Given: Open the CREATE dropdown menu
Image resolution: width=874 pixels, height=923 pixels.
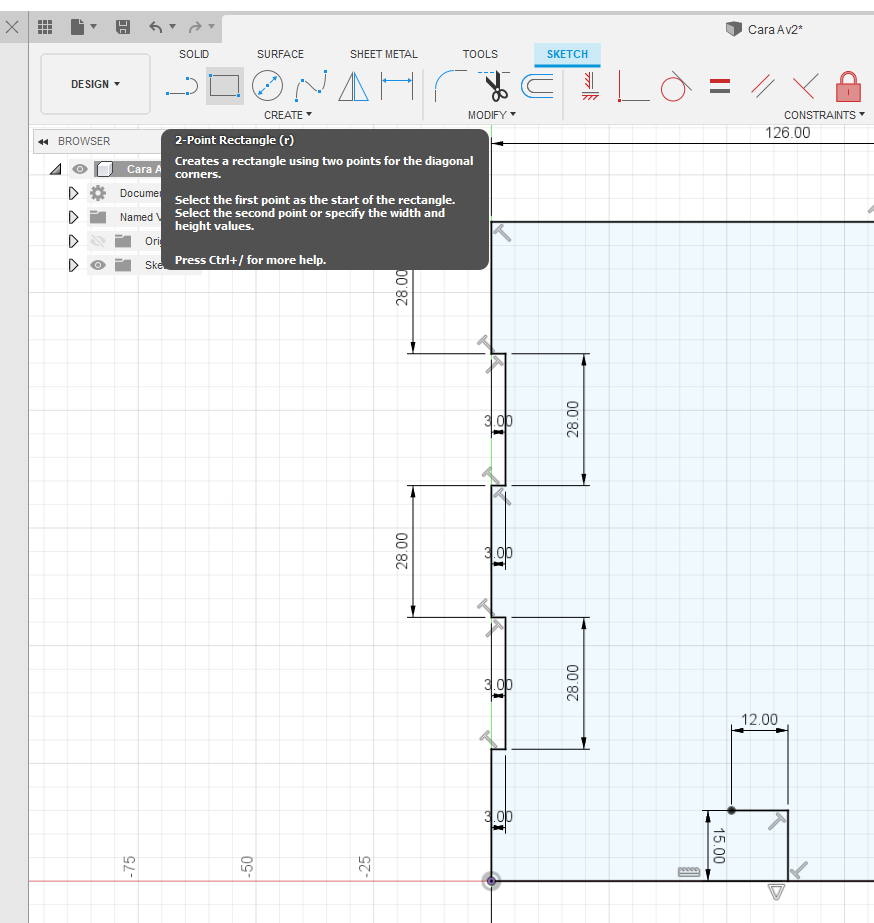Looking at the screenshot, I should click(x=288, y=115).
